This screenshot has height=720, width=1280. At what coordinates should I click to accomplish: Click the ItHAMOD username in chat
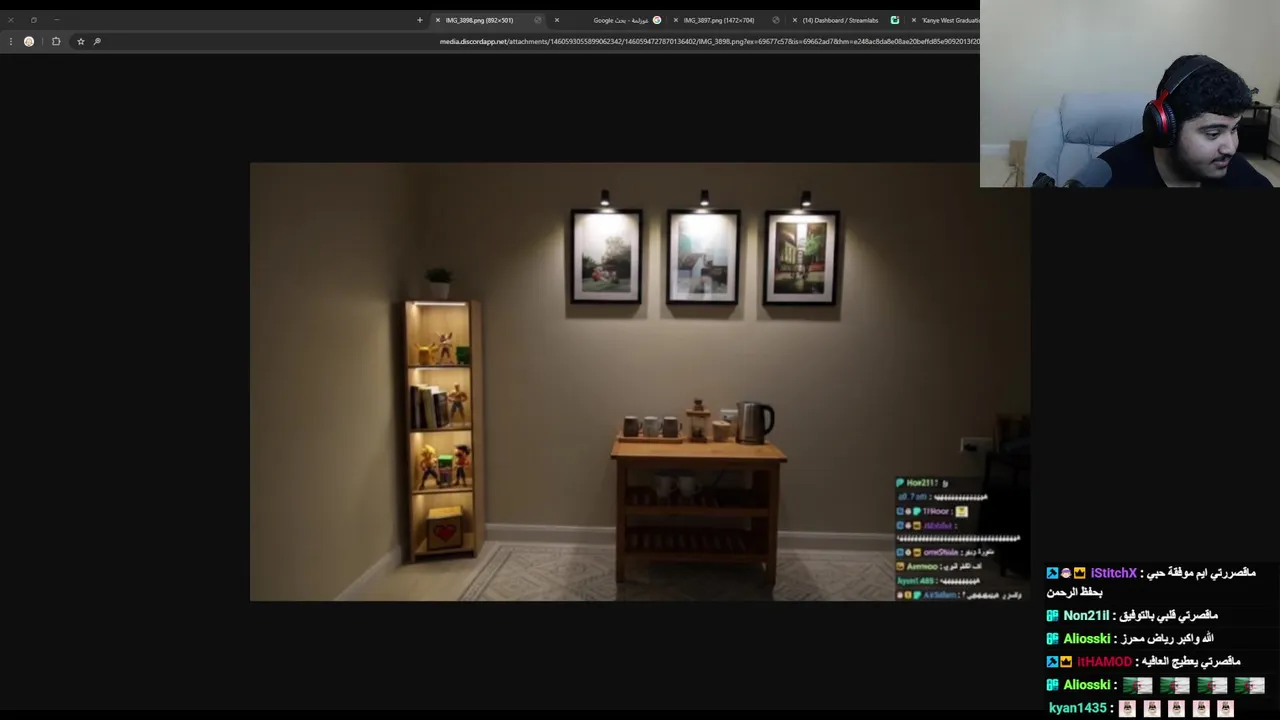[1104, 661]
